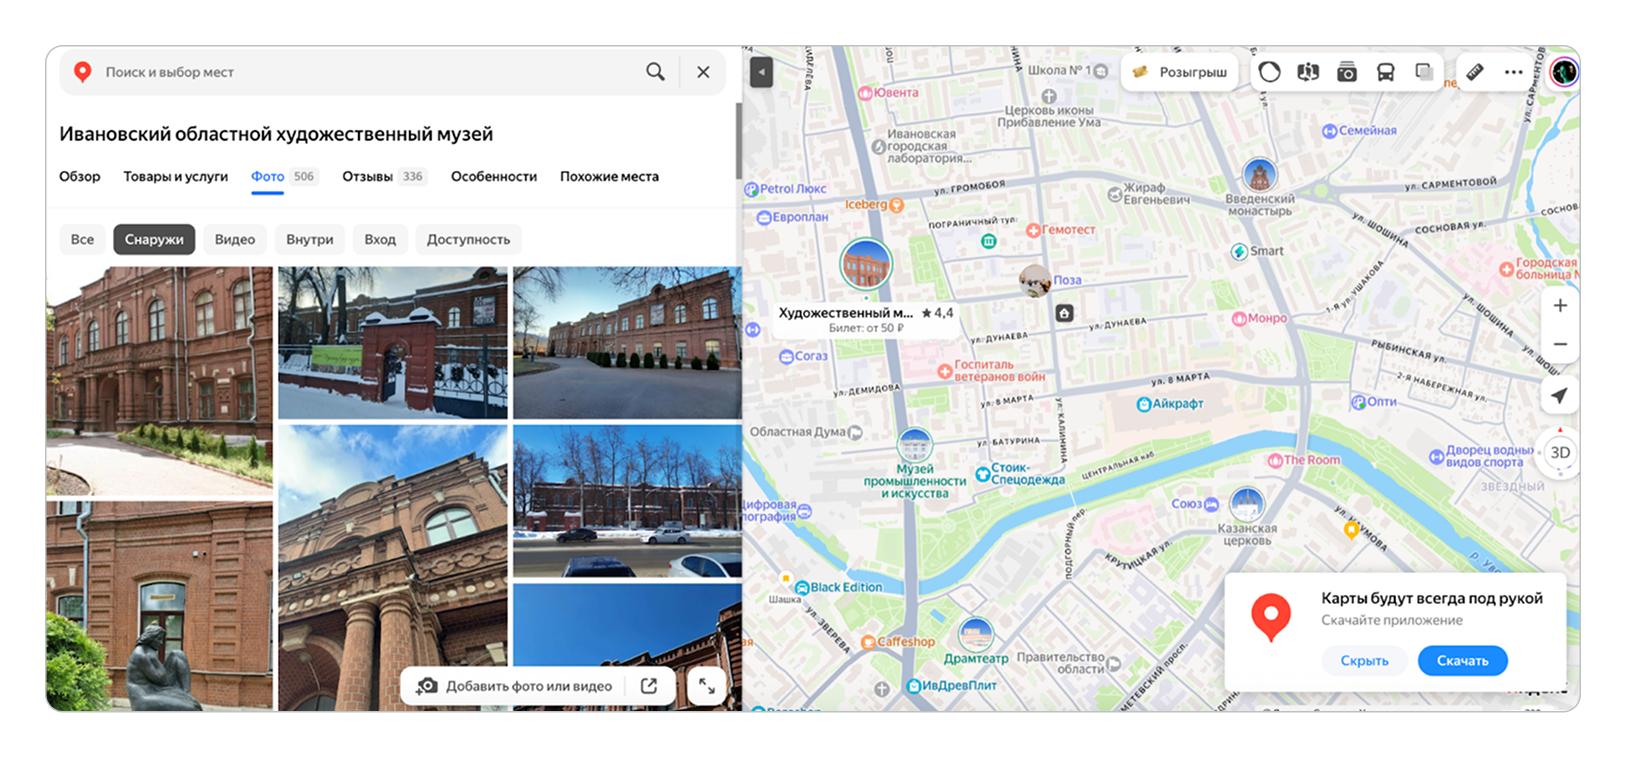Open the street panoramas map tool
This screenshot has width=1626, height=758.
click(1308, 72)
